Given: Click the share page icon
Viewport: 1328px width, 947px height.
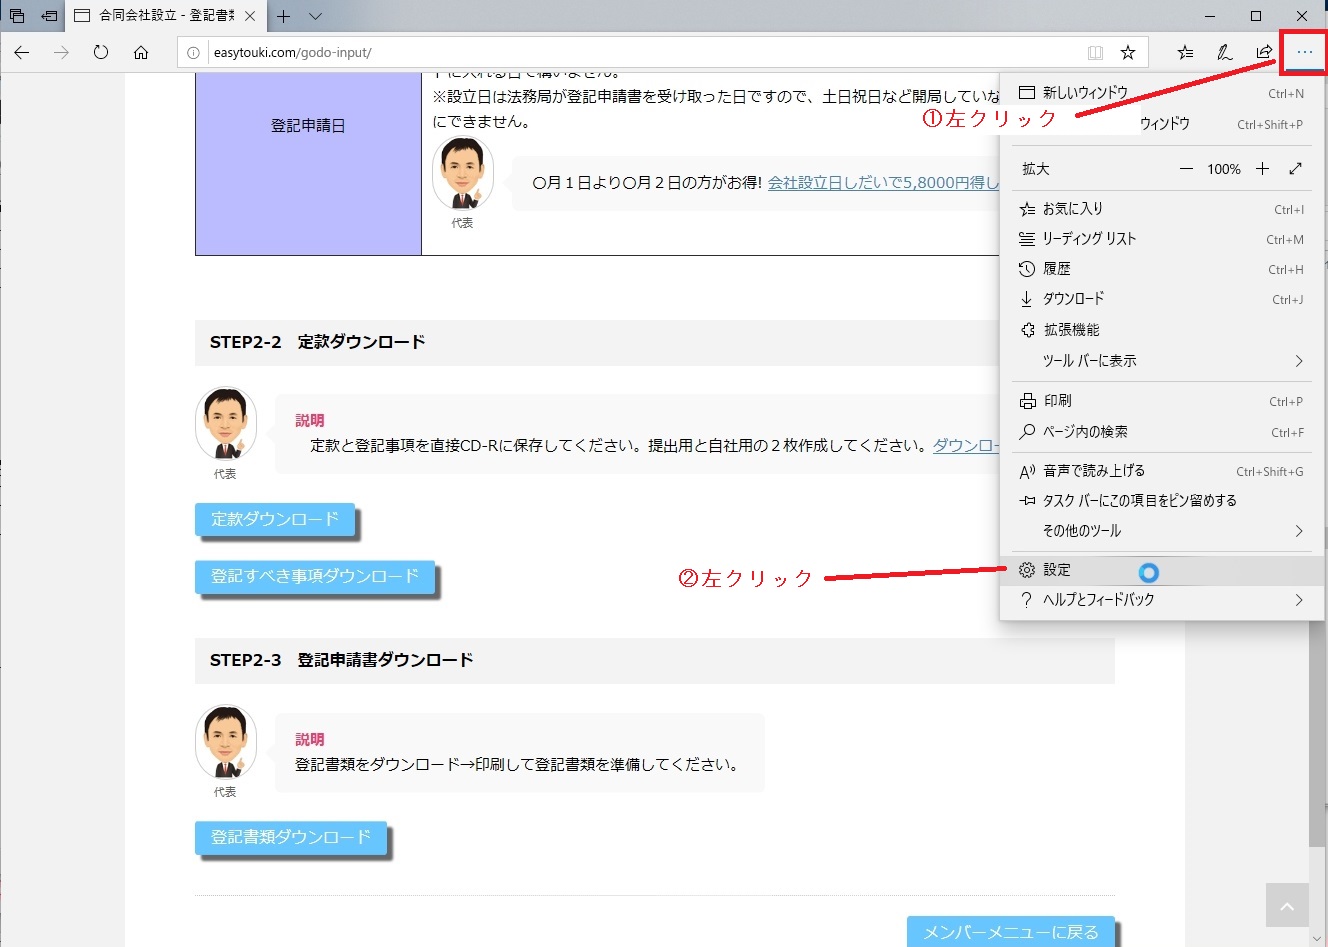Looking at the screenshot, I should (1264, 52).
